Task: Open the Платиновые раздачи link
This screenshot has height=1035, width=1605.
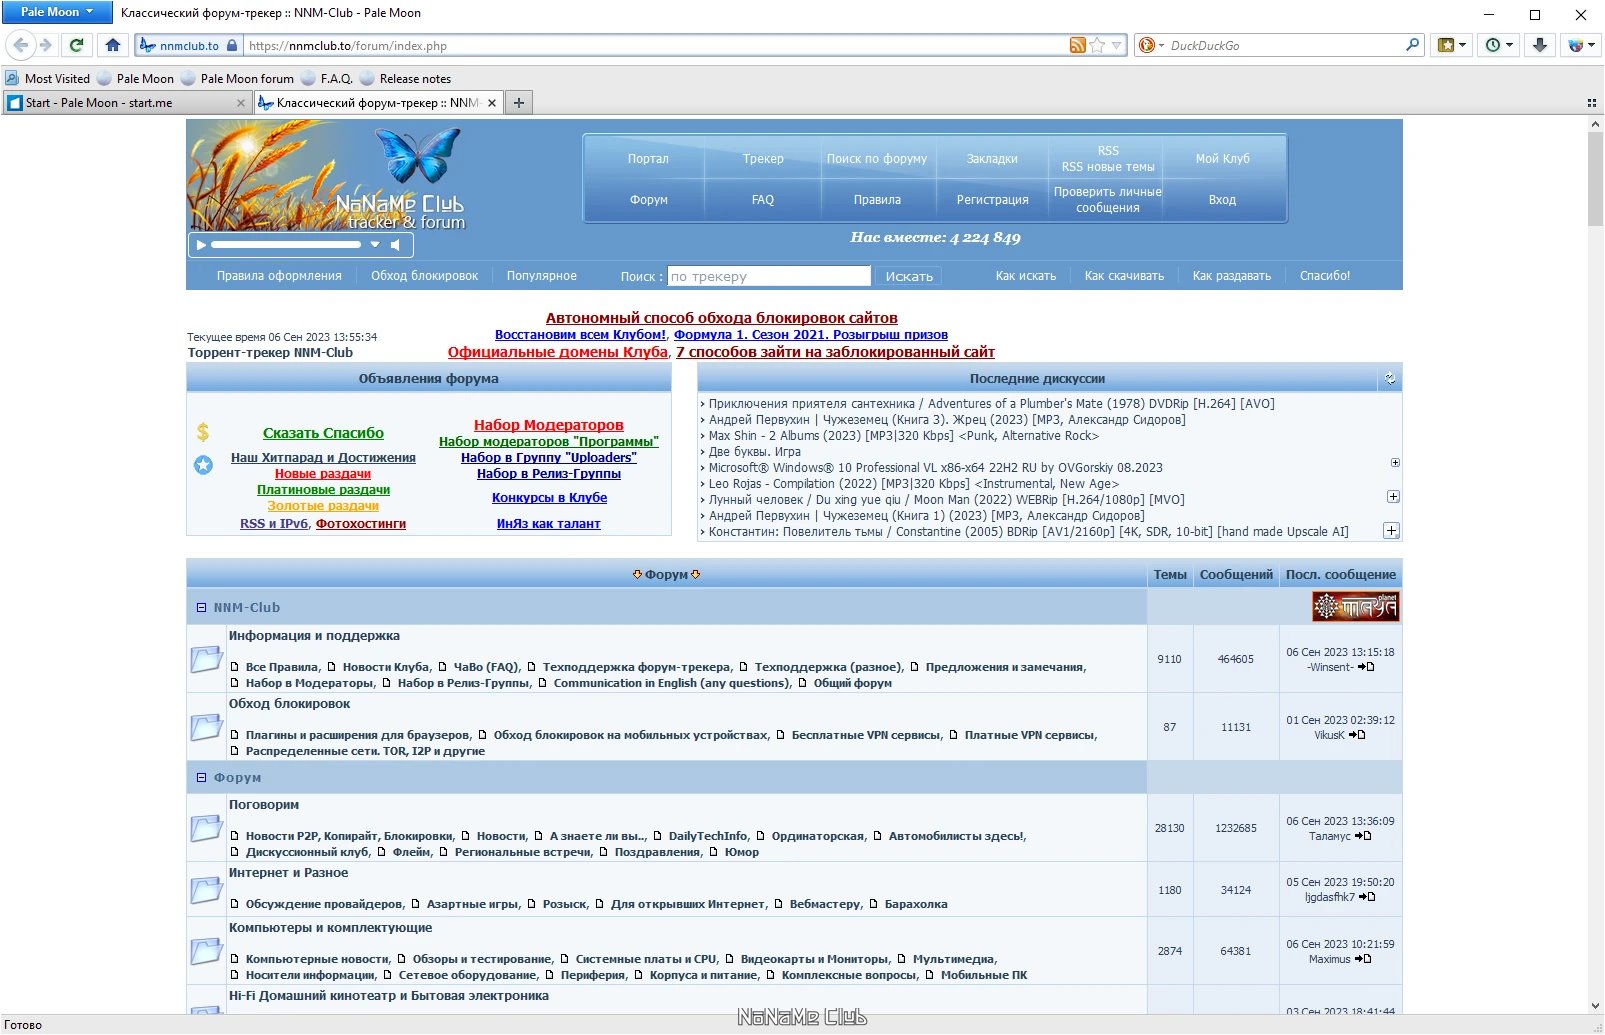Action: click(x=323, y=490)
